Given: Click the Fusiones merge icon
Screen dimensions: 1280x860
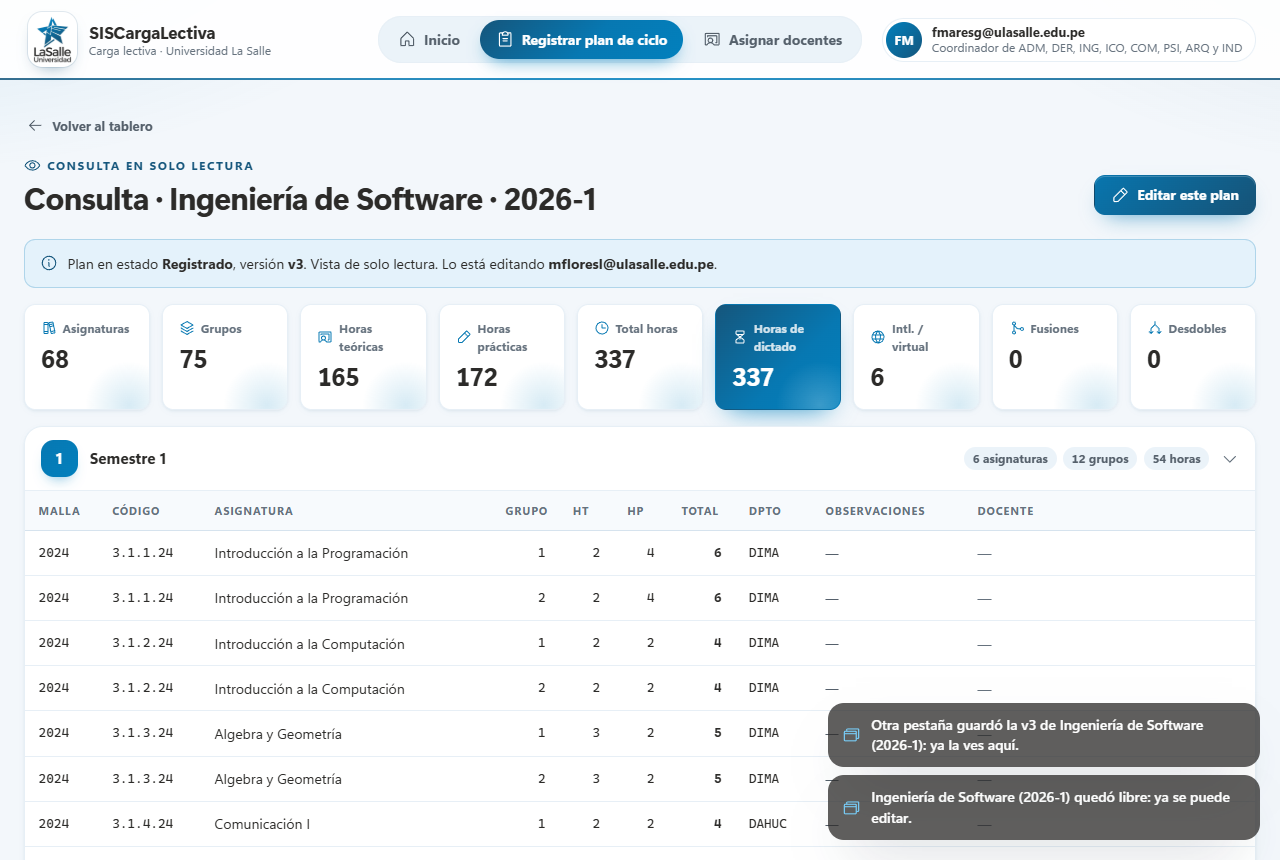Looking at the screenshot, I should point(1017,328).
